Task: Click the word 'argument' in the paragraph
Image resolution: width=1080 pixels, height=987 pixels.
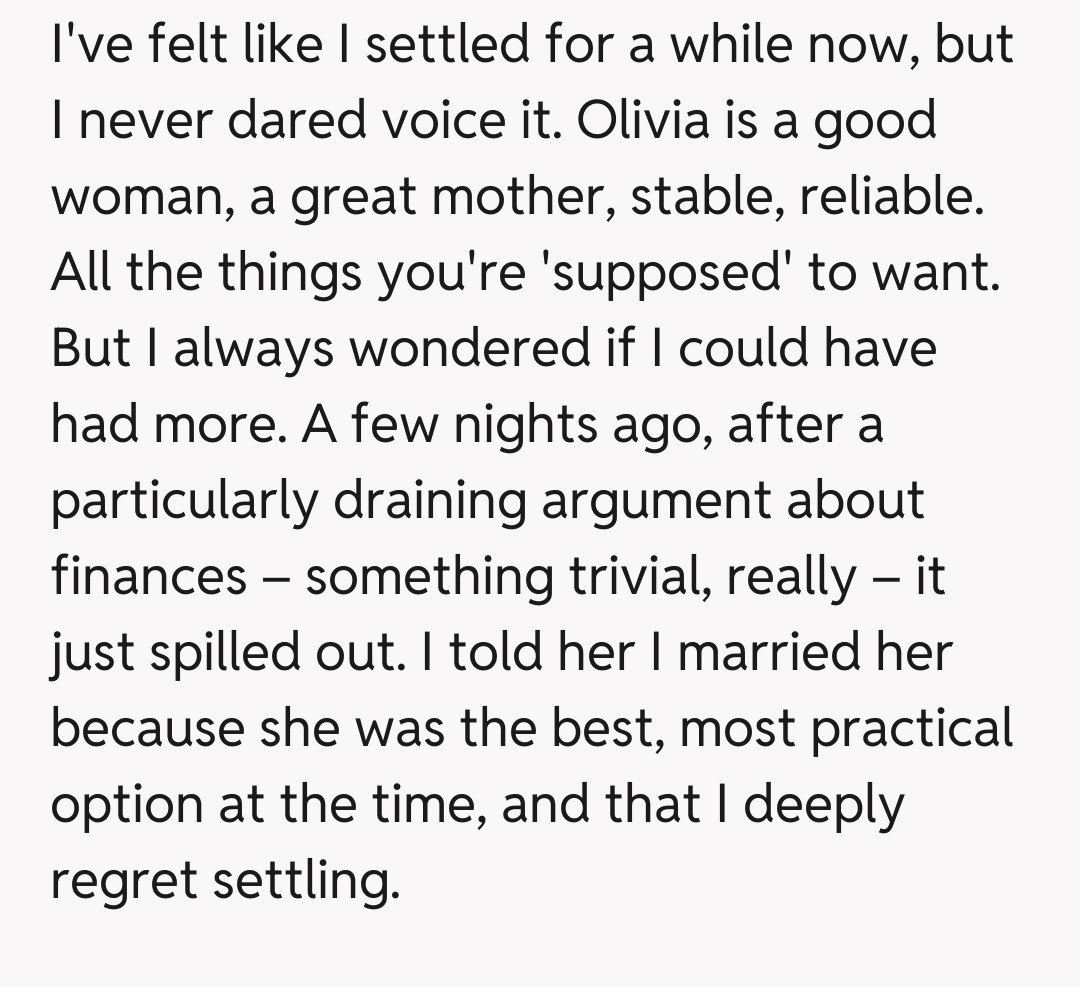Action: tap(655, 502)
